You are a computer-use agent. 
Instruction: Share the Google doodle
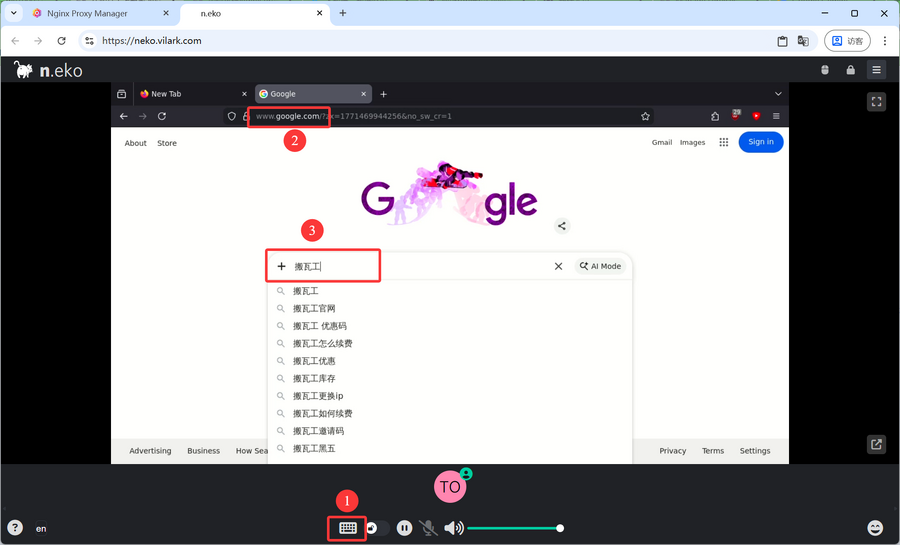(562, 226)
